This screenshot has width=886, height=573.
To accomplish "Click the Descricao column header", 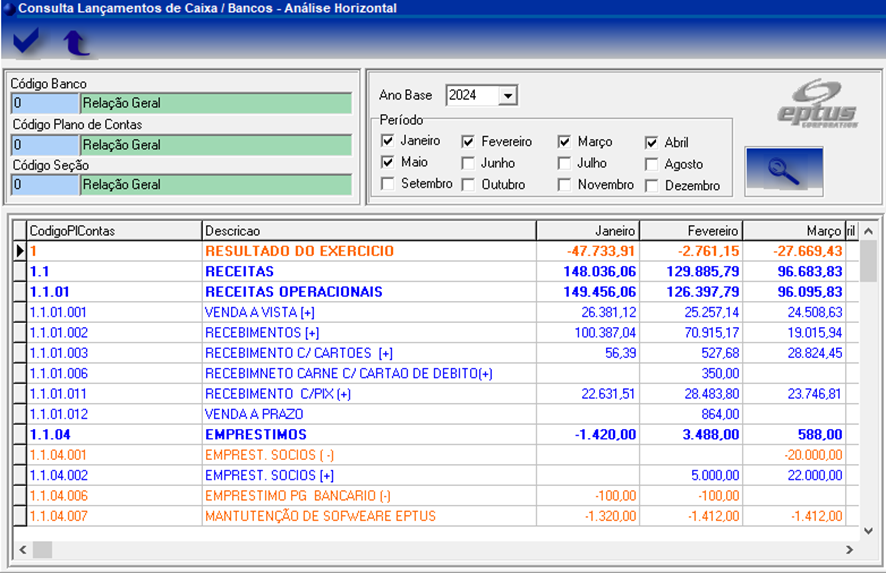I will 368,231.
